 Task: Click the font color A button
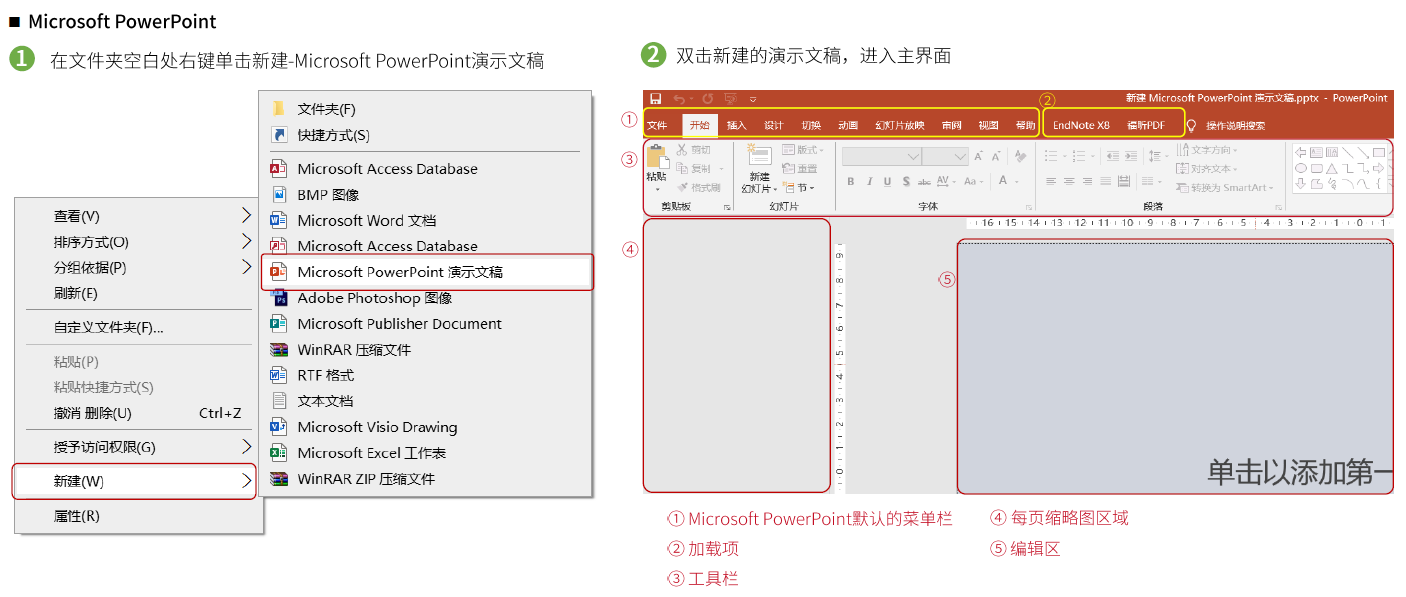(x=1003, y=180)
